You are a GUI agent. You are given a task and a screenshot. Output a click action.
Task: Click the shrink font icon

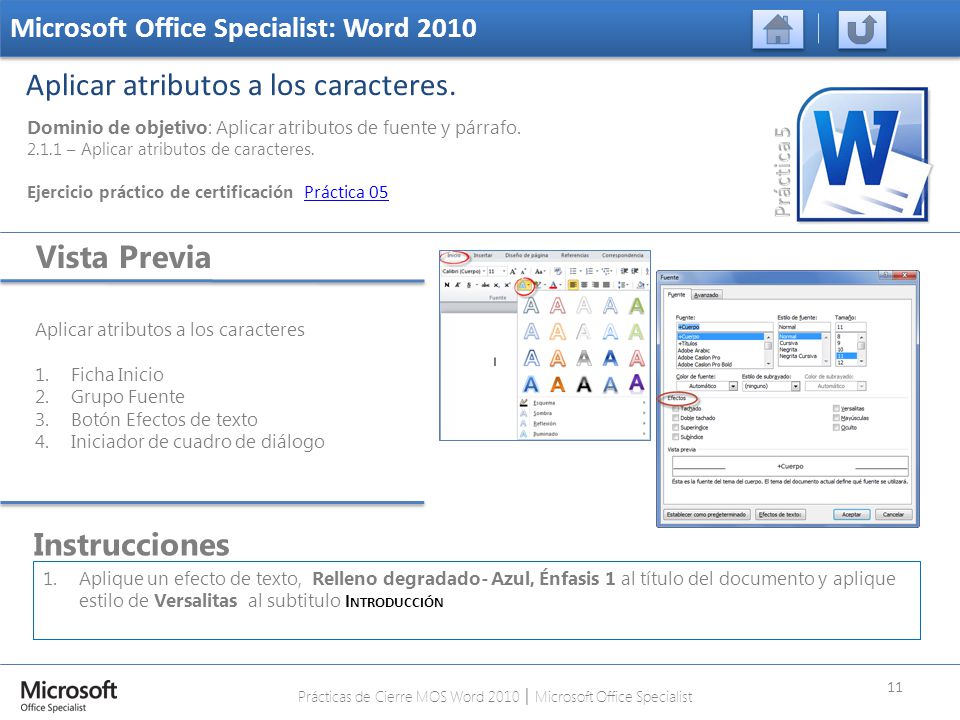tap(524, 271)
